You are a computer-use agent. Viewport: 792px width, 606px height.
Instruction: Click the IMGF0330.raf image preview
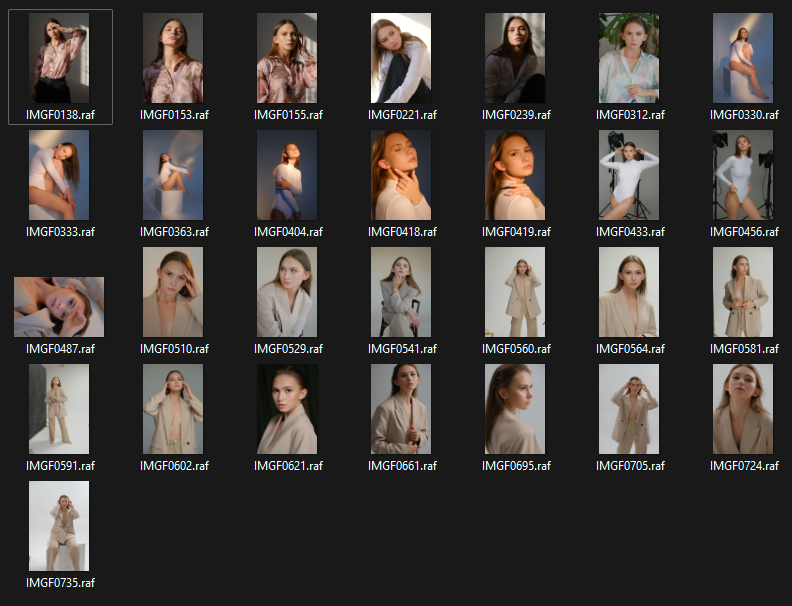click(743, 58)
